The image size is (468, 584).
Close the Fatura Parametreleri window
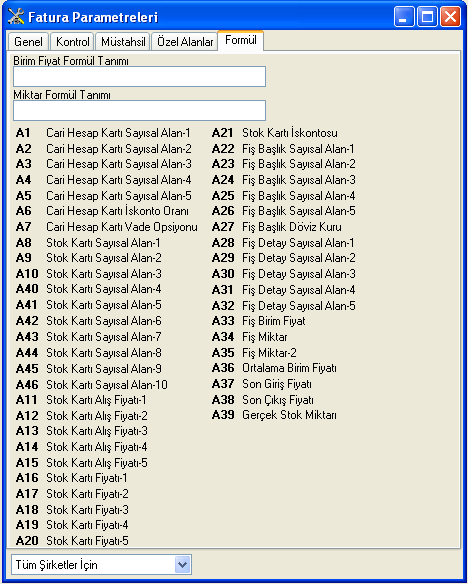[450, 17]
